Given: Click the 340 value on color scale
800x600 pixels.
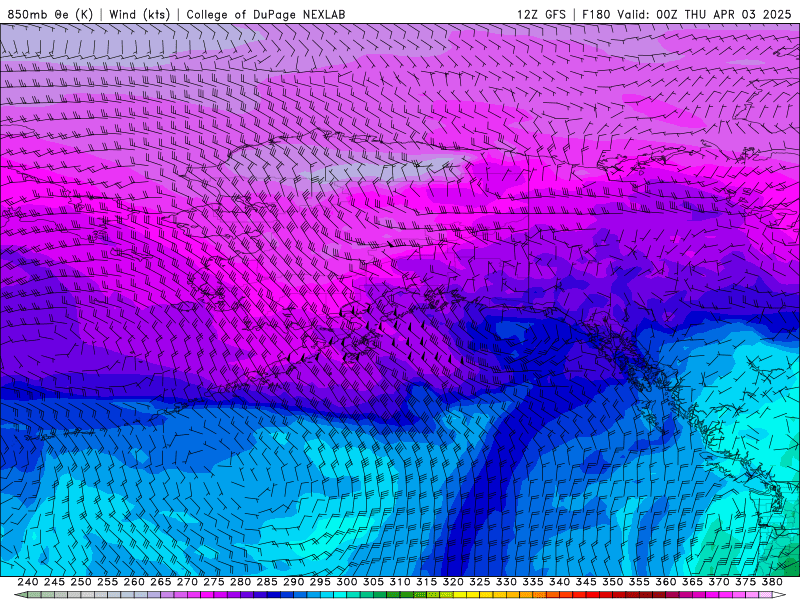Looking at the screenshot, I should 559,582.
